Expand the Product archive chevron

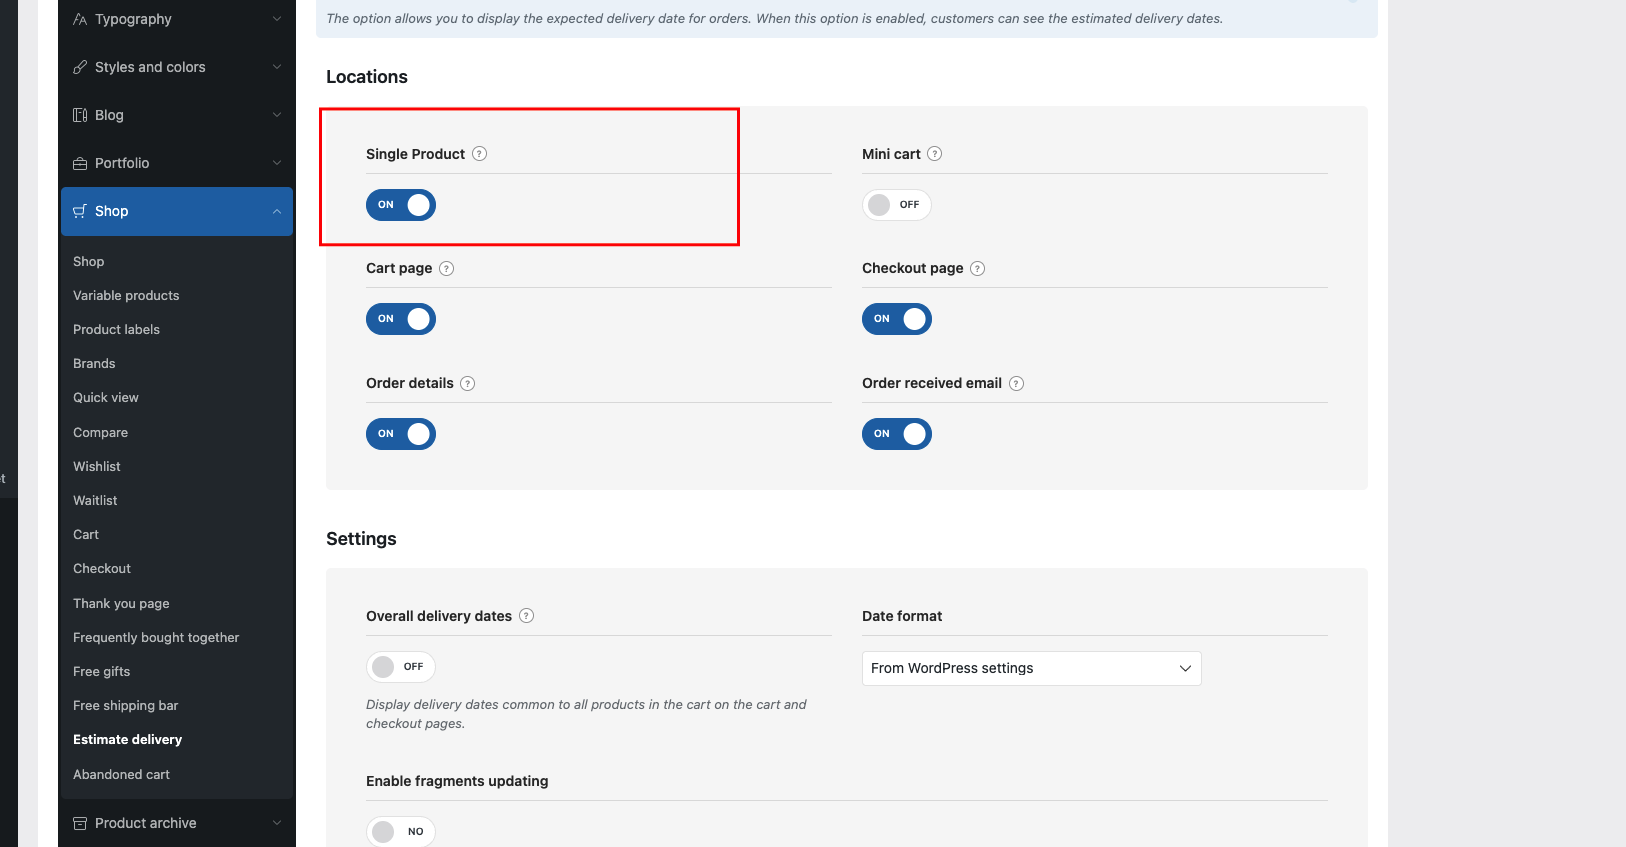(x=277, y=823)
